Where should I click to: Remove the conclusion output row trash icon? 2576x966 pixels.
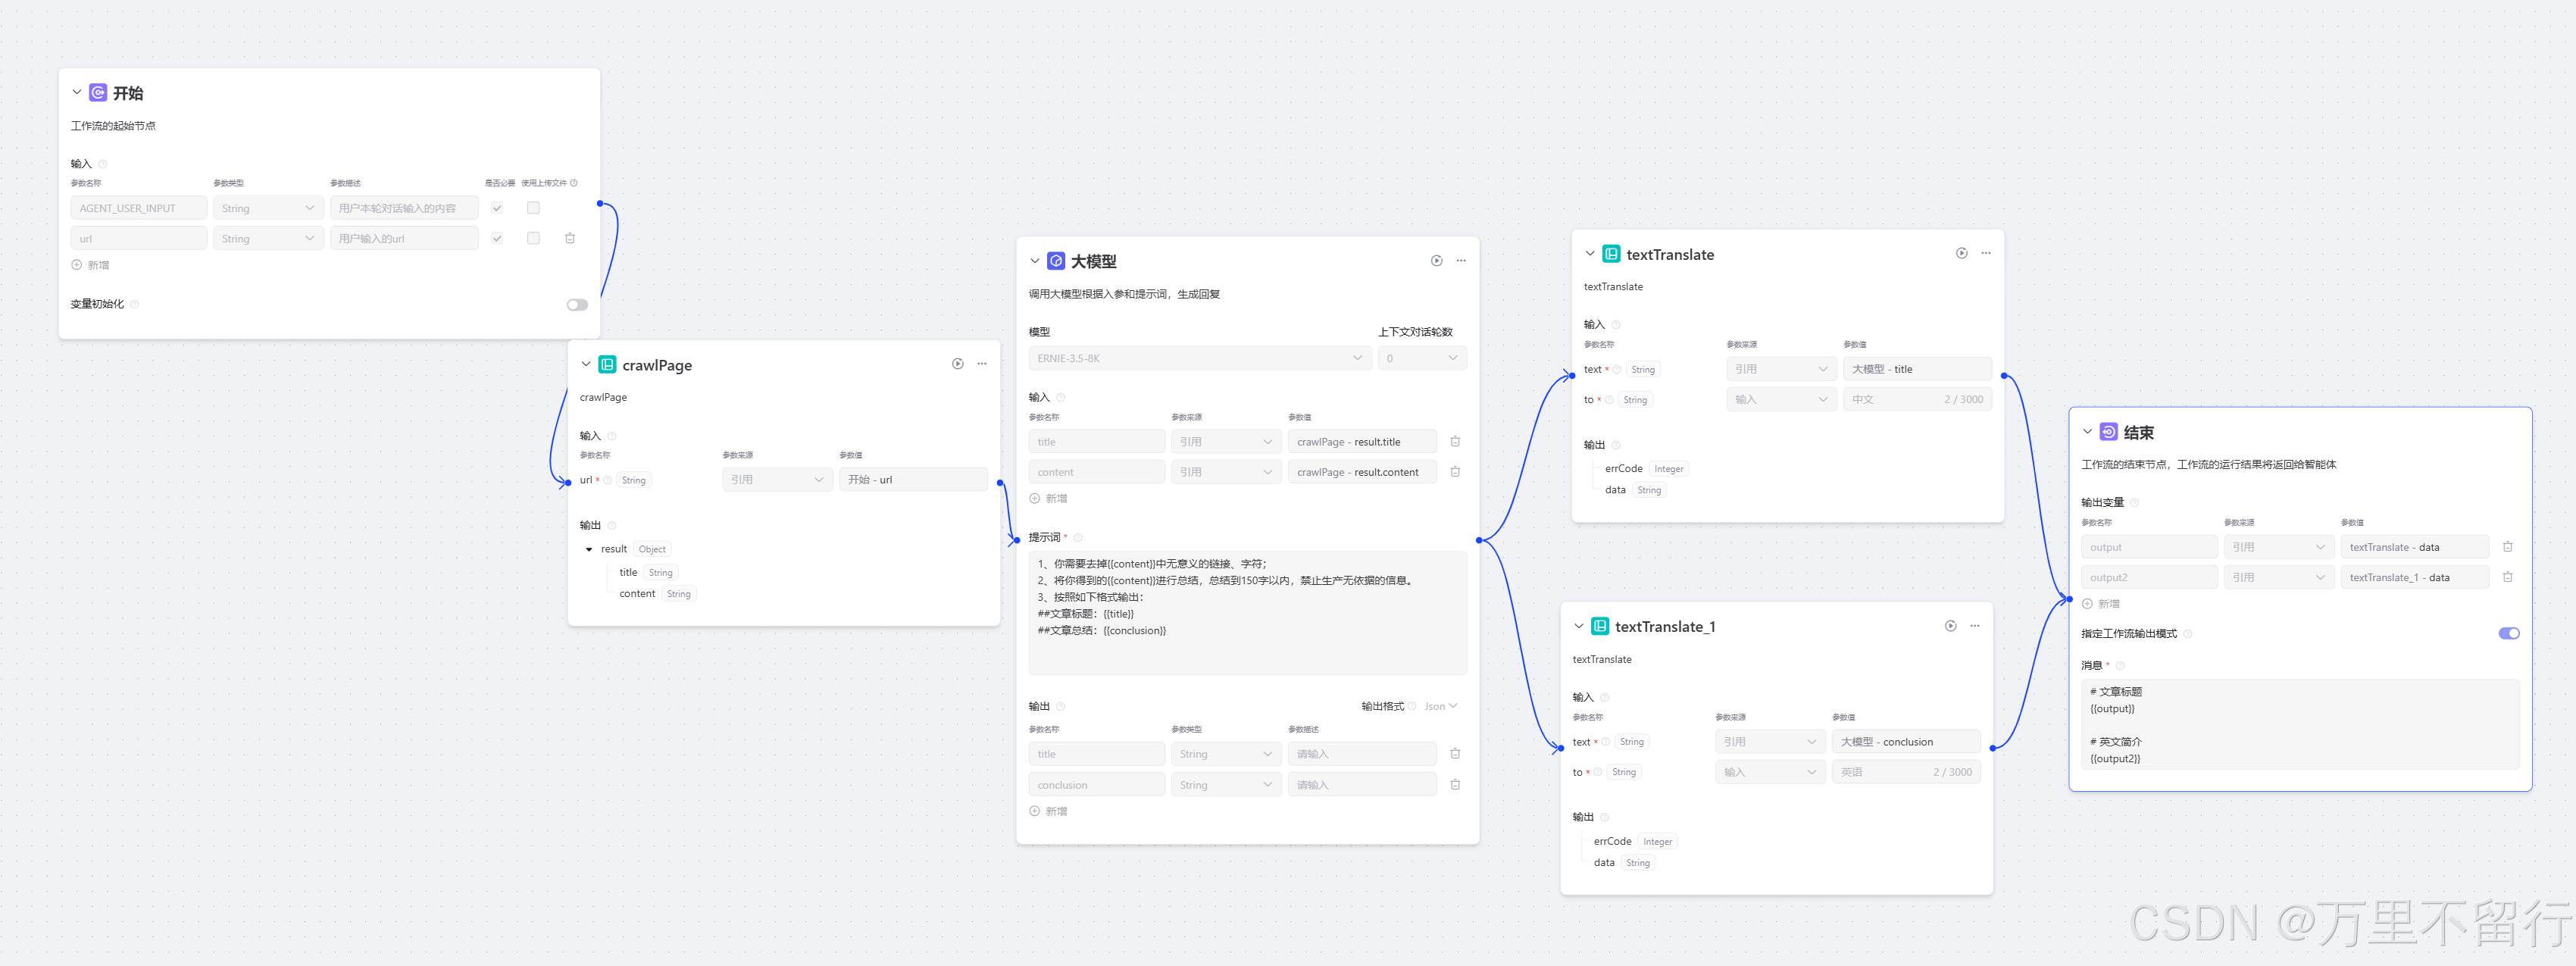coord(1455,785)
